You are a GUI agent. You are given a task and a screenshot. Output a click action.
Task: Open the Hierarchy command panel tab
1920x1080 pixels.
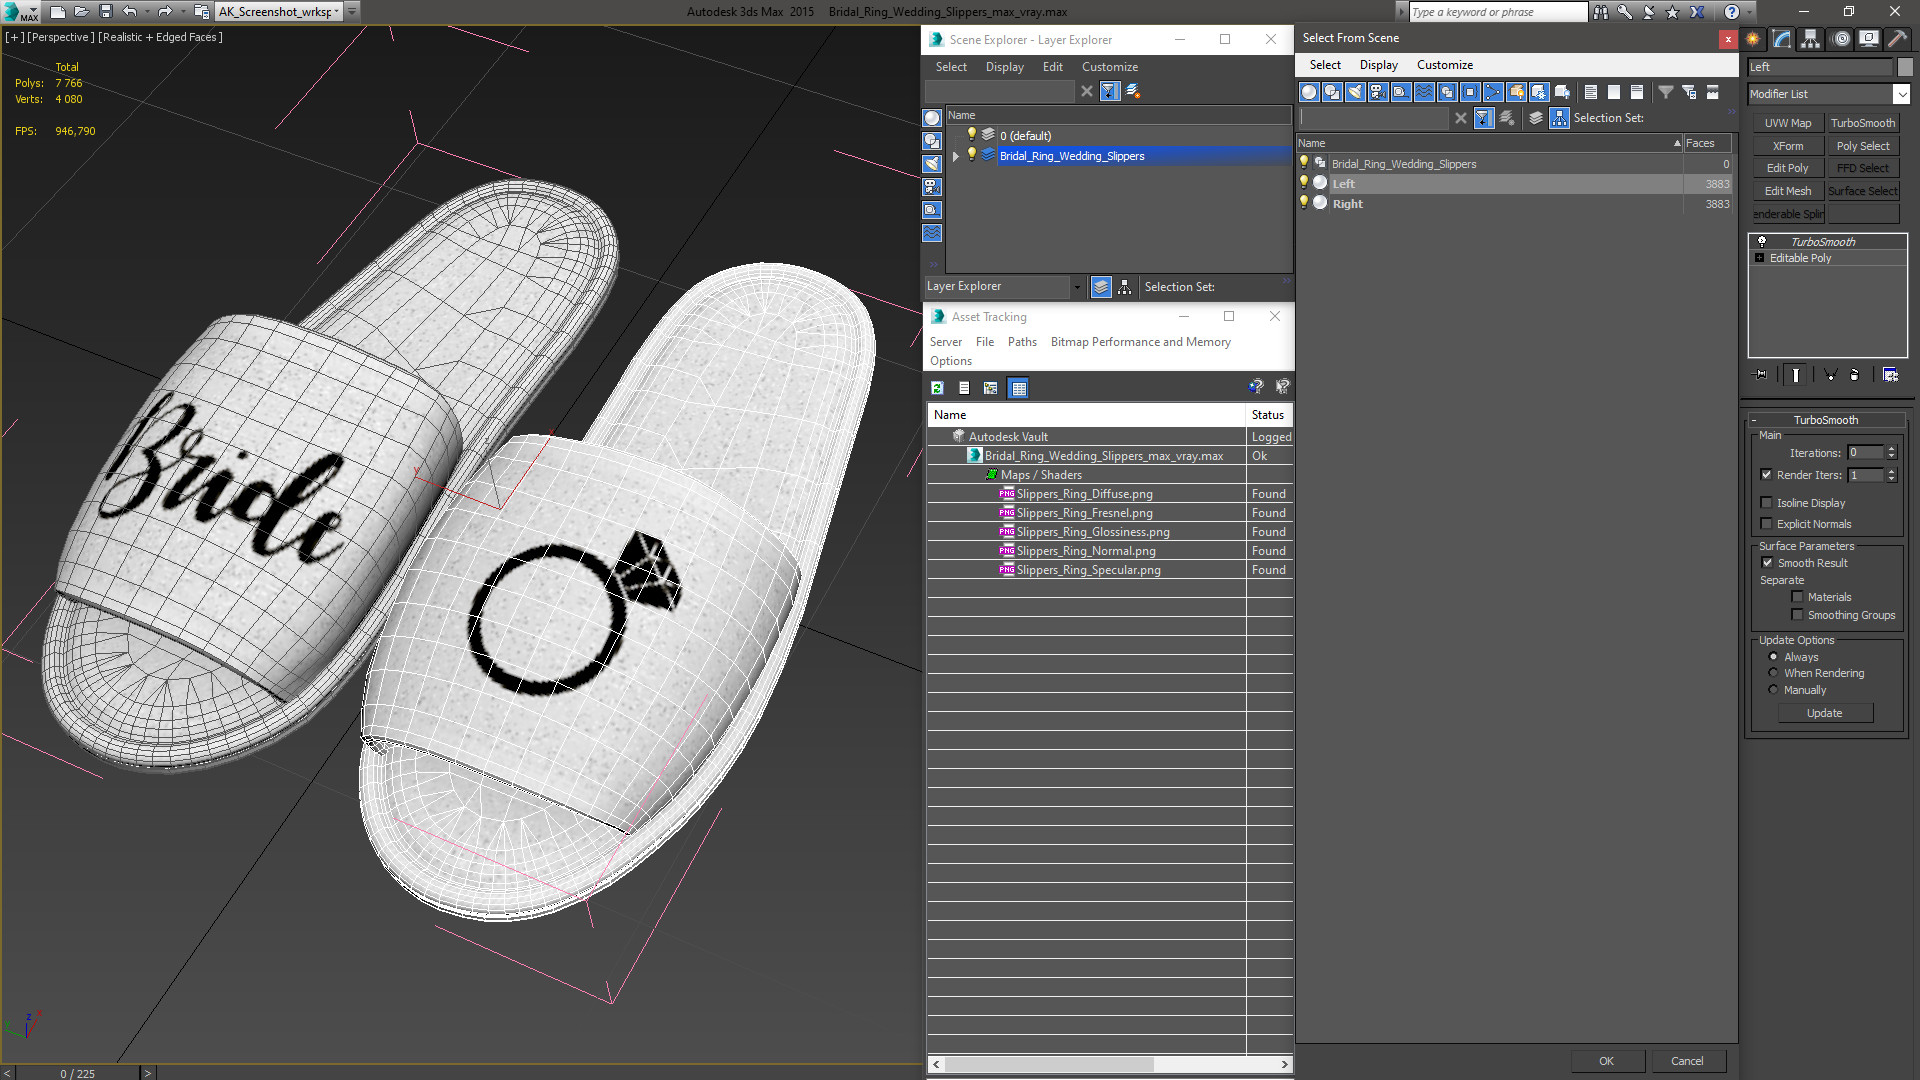1811,39
